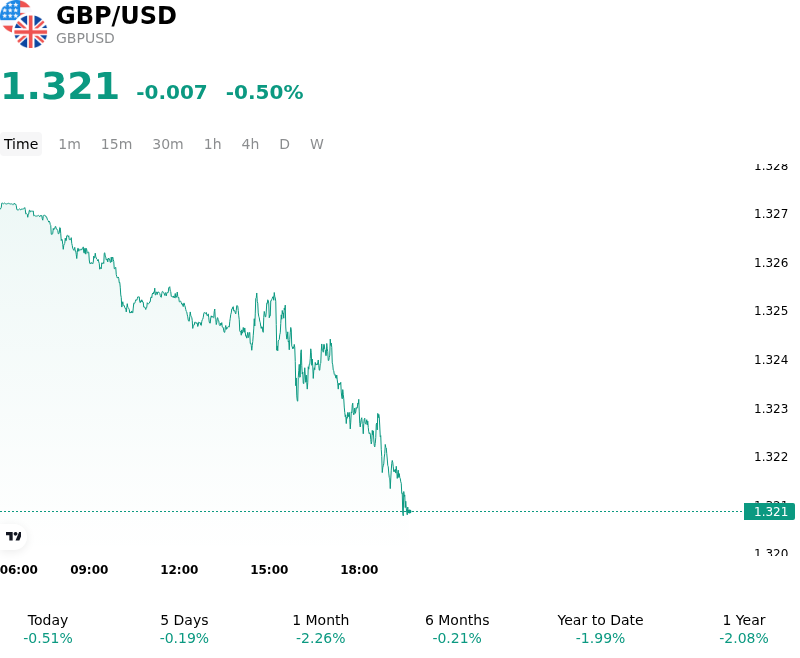Show Today performance range
This screenshot has width=800, height=658.
(x=48, y=628)
